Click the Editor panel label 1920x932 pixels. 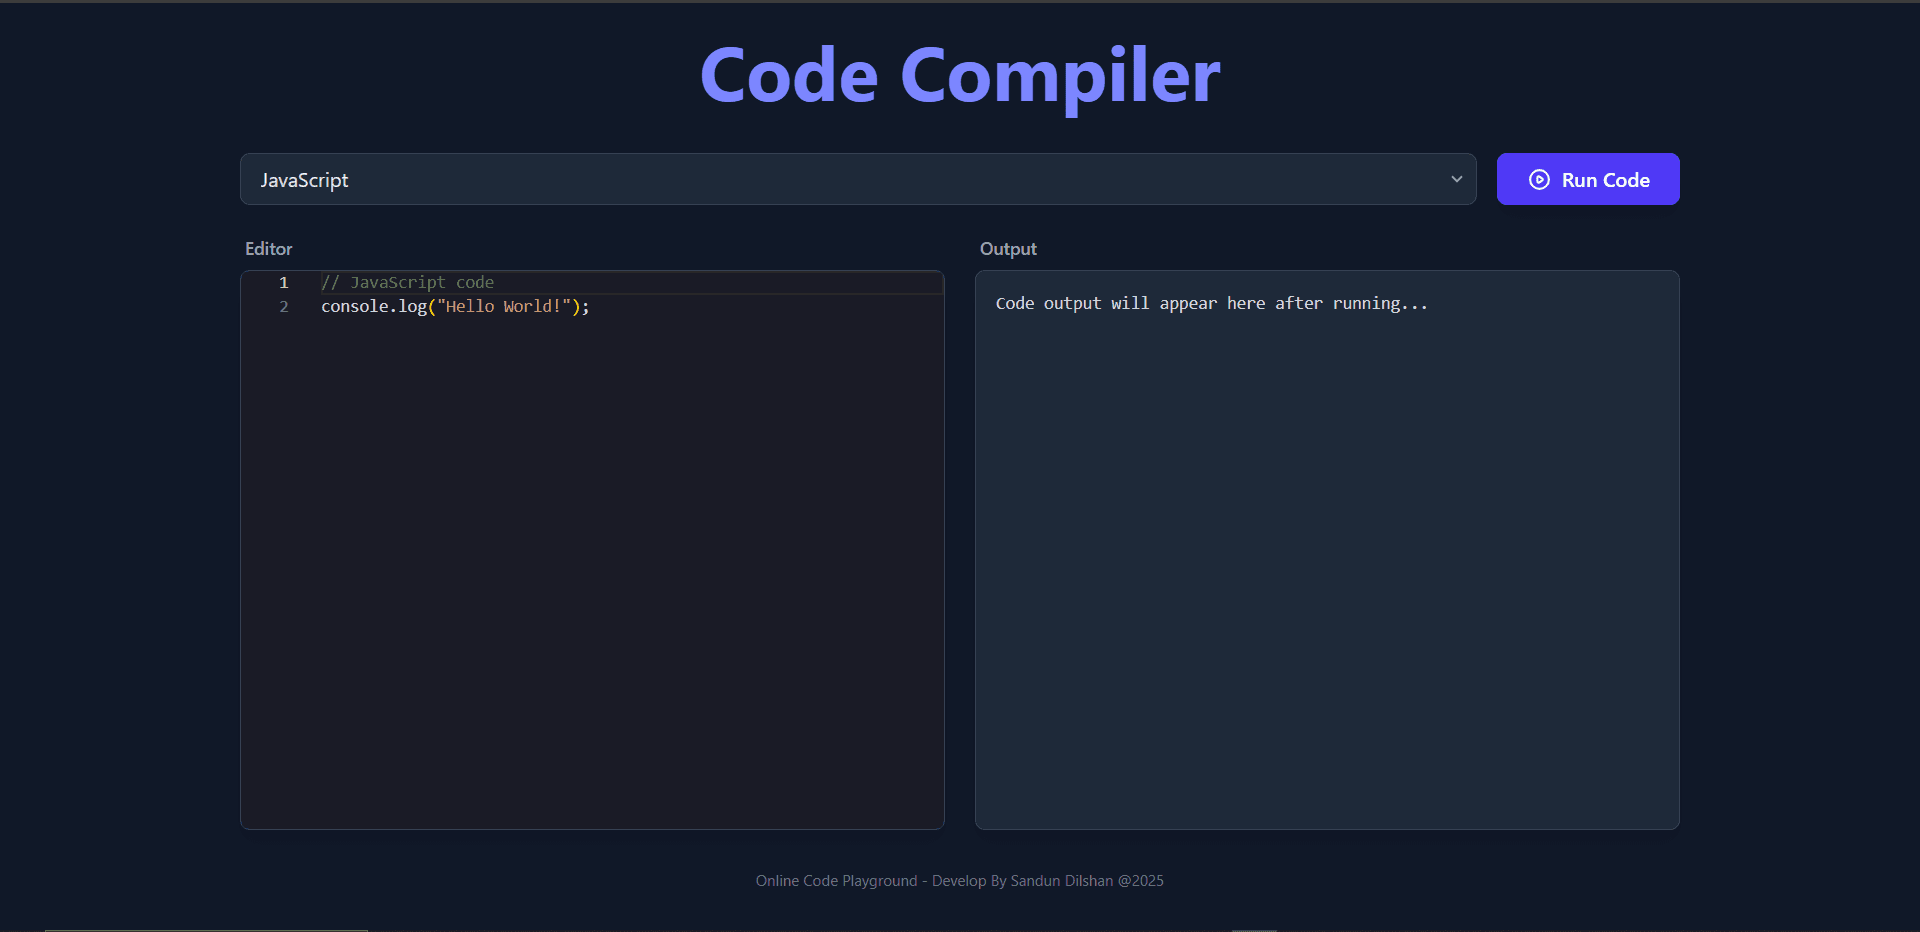(x=267, y=249)
